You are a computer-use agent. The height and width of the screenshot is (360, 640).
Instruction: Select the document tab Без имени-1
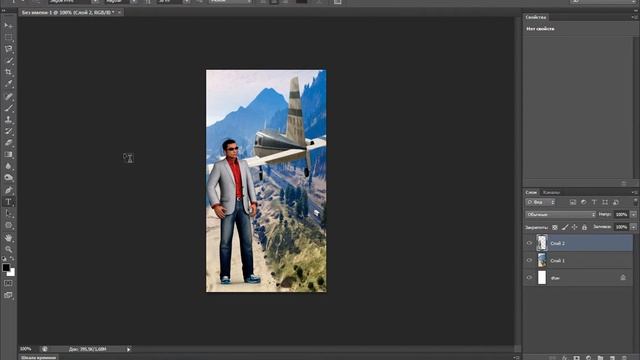(68, 13)
